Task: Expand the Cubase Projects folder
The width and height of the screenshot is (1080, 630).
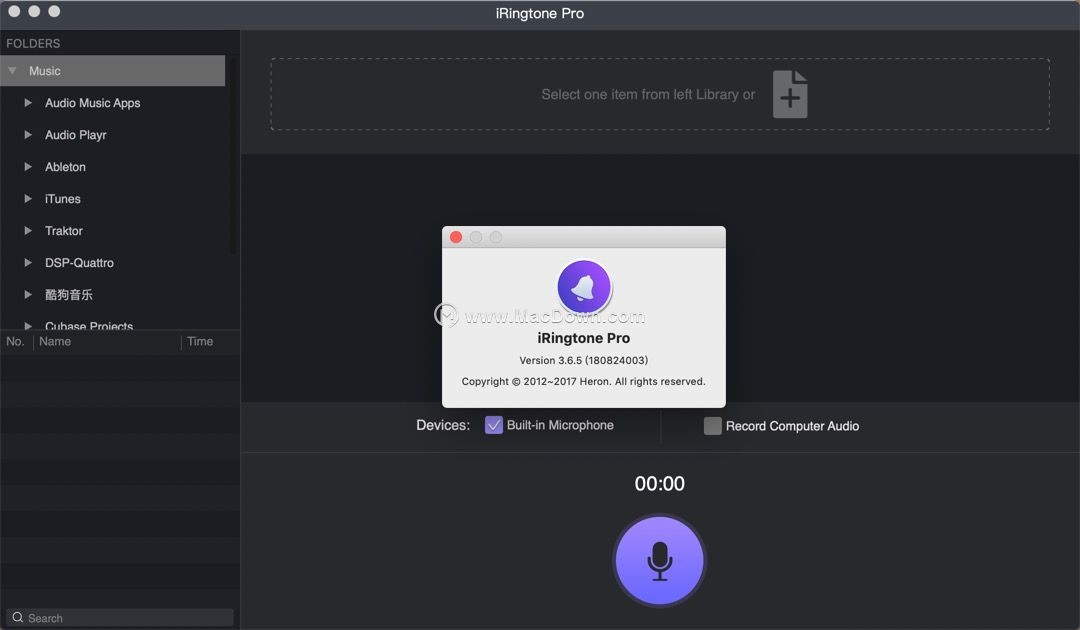Action: pos(28,326)
